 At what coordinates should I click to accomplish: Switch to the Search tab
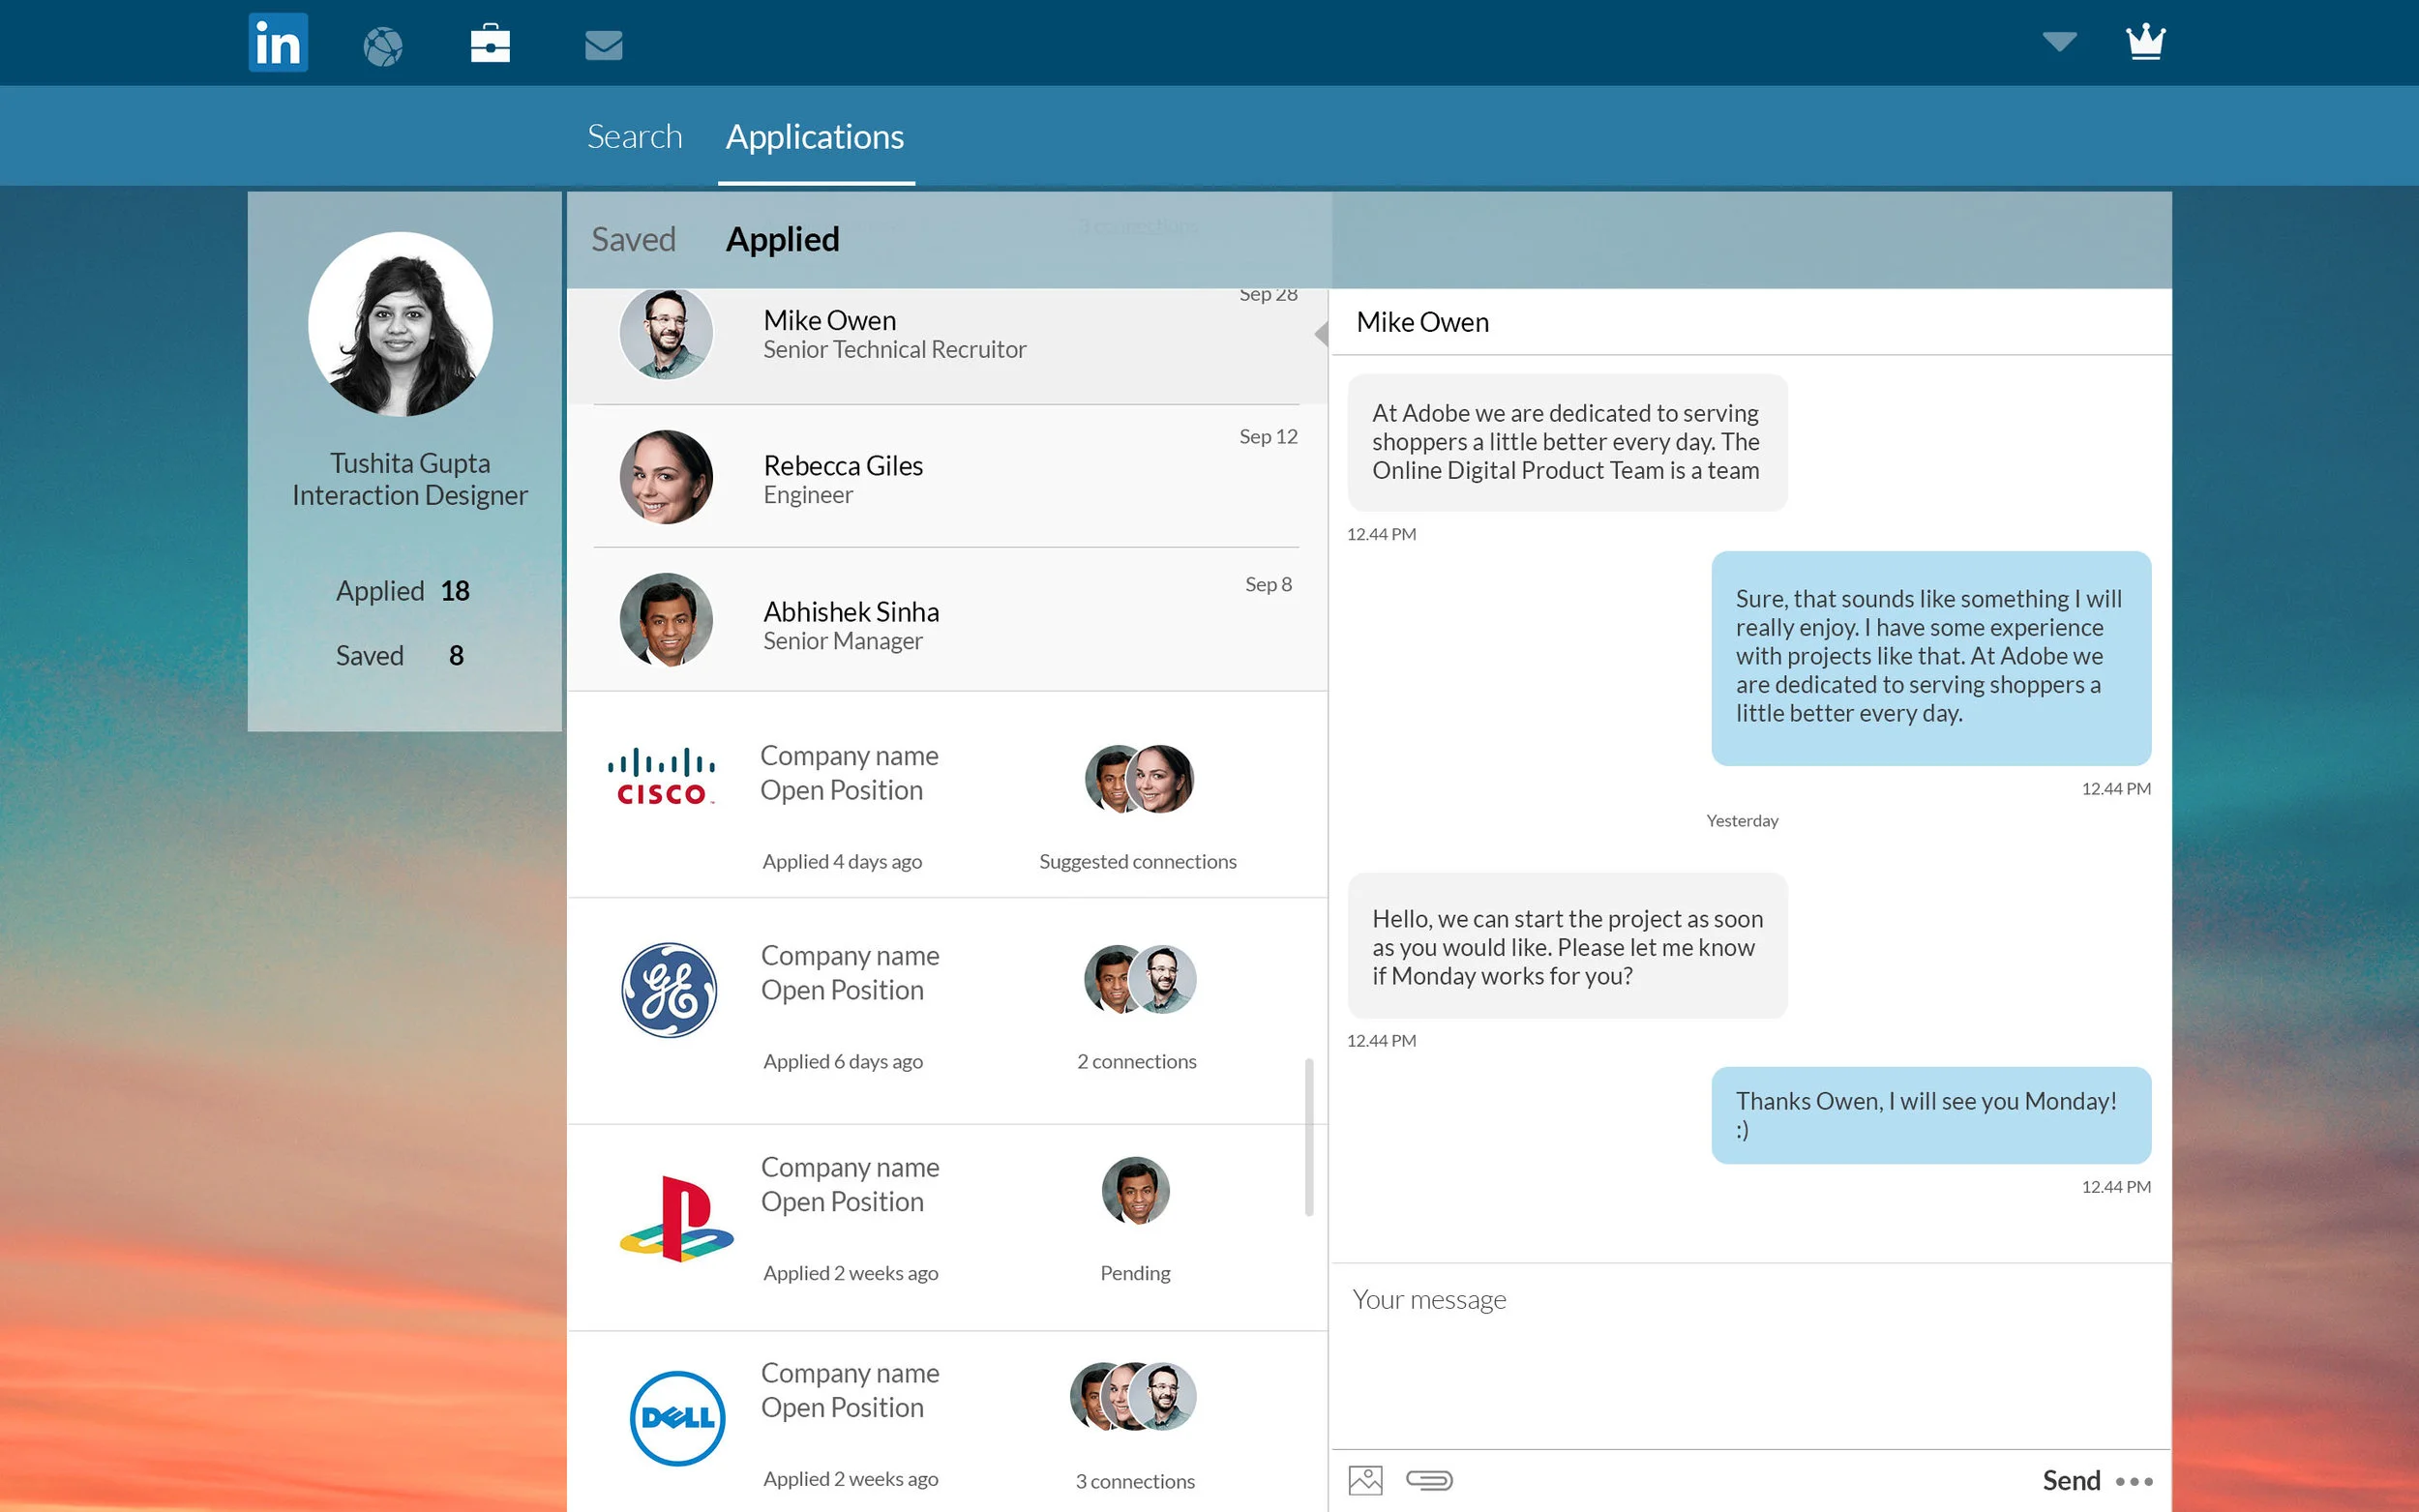tap(634, 137)
